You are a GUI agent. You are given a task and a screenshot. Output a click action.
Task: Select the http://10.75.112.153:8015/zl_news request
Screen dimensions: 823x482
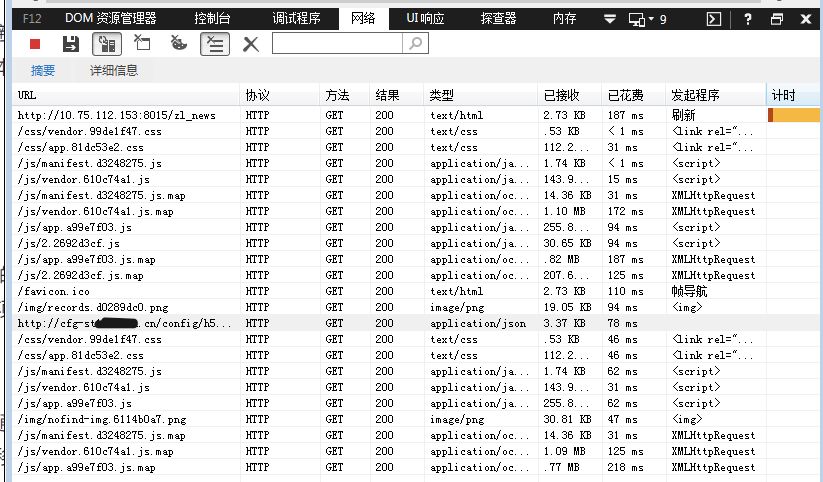tap(117, 116)
